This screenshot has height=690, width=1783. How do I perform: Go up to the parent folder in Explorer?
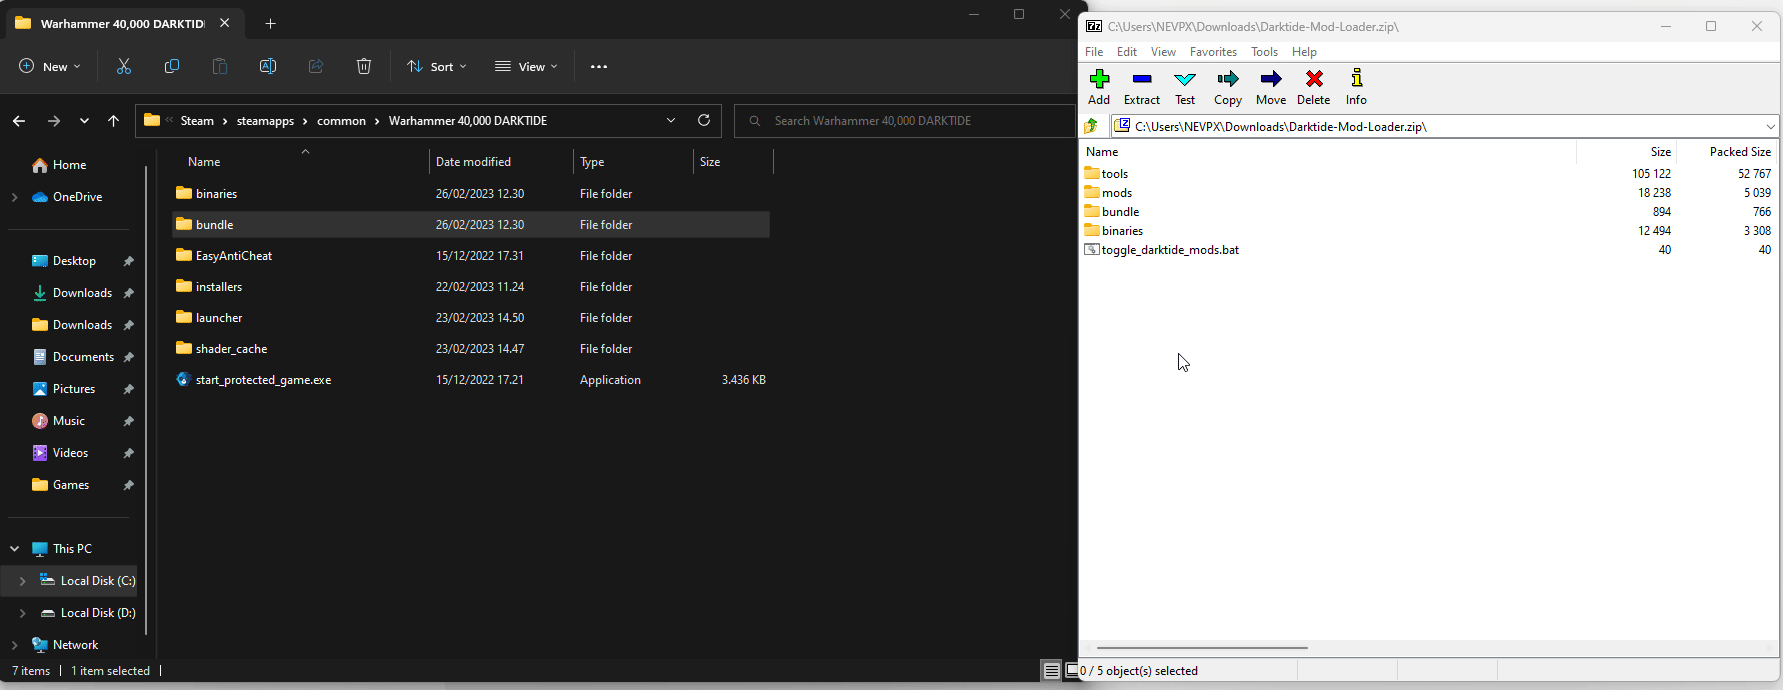click(113, 121)
